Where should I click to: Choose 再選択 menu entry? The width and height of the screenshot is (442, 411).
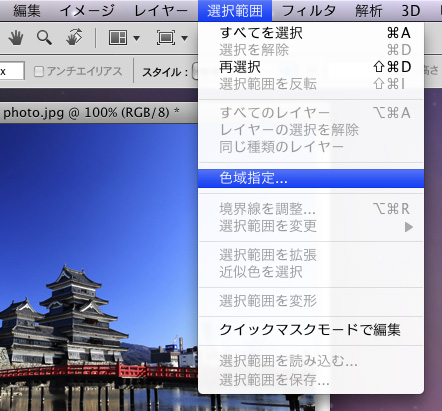pyautogui.click(x=311, y=67)
